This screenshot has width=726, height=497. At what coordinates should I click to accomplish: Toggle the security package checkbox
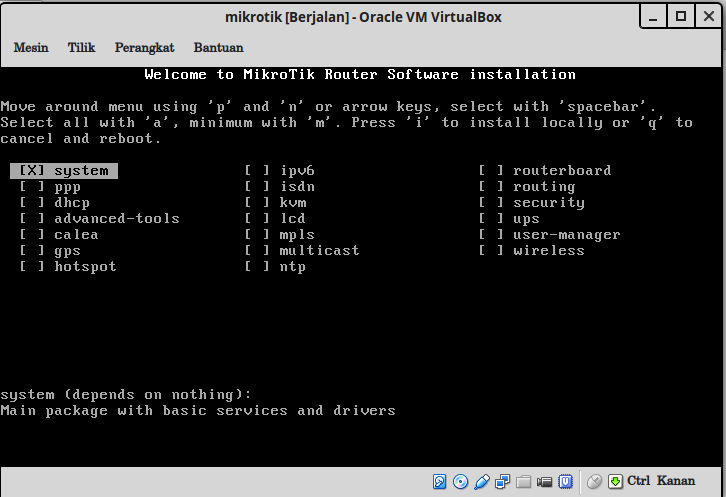(491, 202)
